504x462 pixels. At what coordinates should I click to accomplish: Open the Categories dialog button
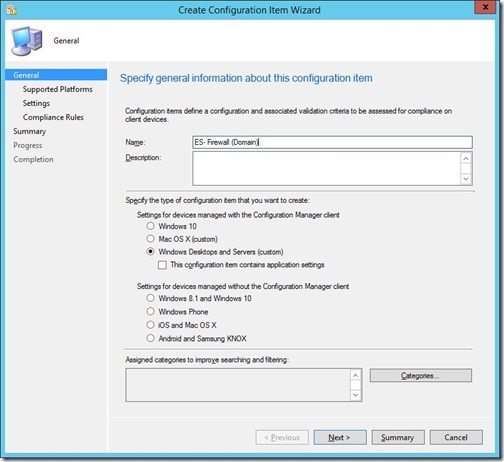421,376
